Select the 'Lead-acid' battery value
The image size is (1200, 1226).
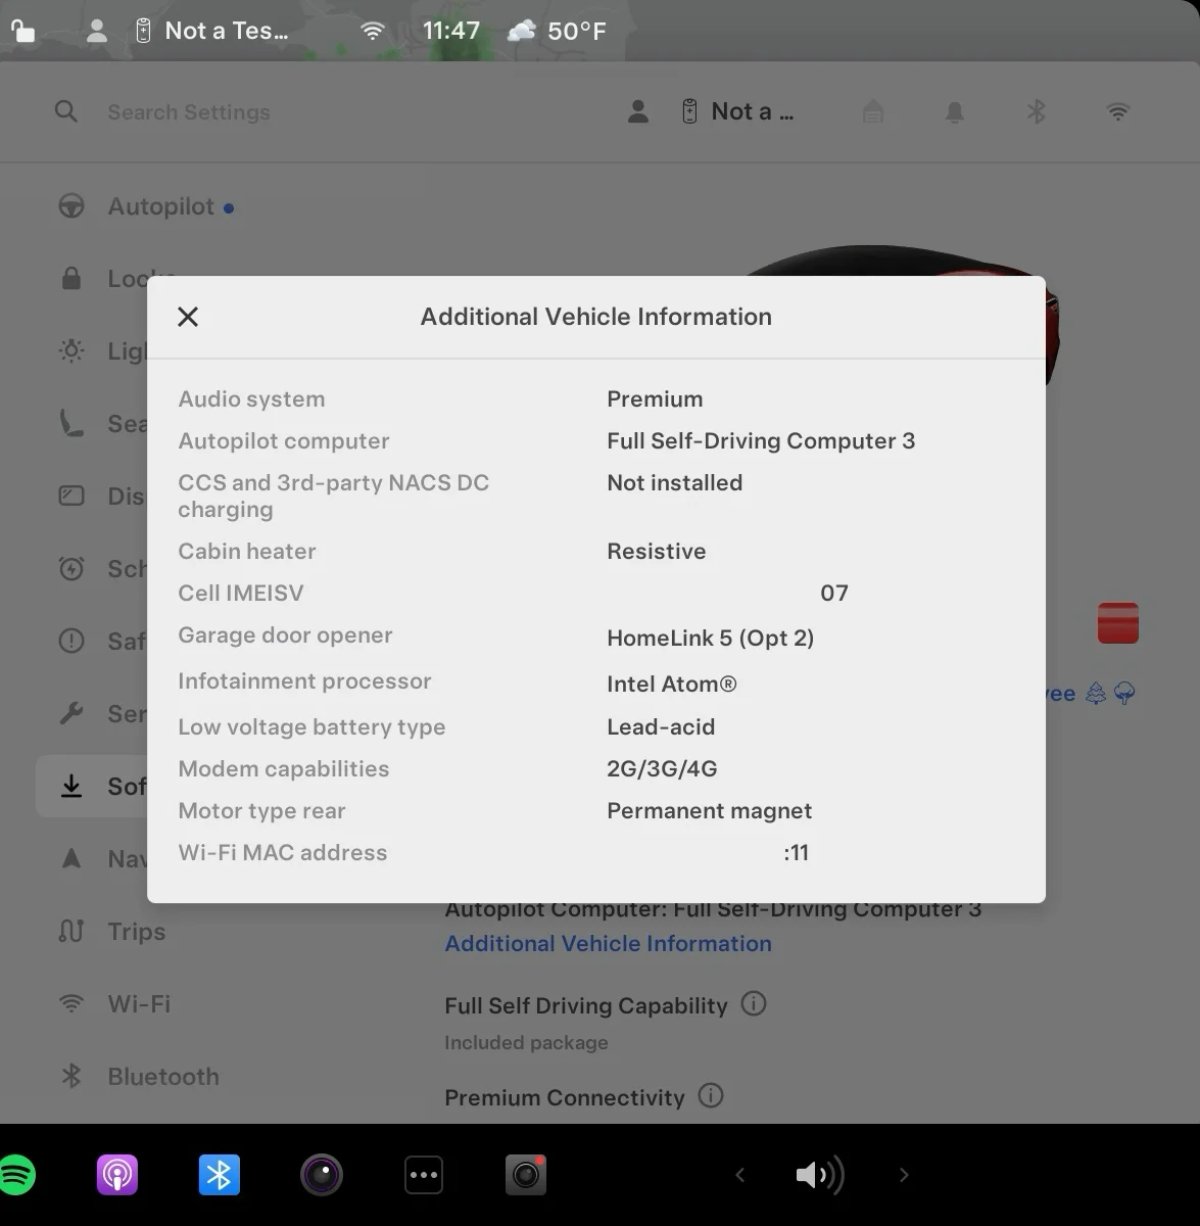(661, 727)
